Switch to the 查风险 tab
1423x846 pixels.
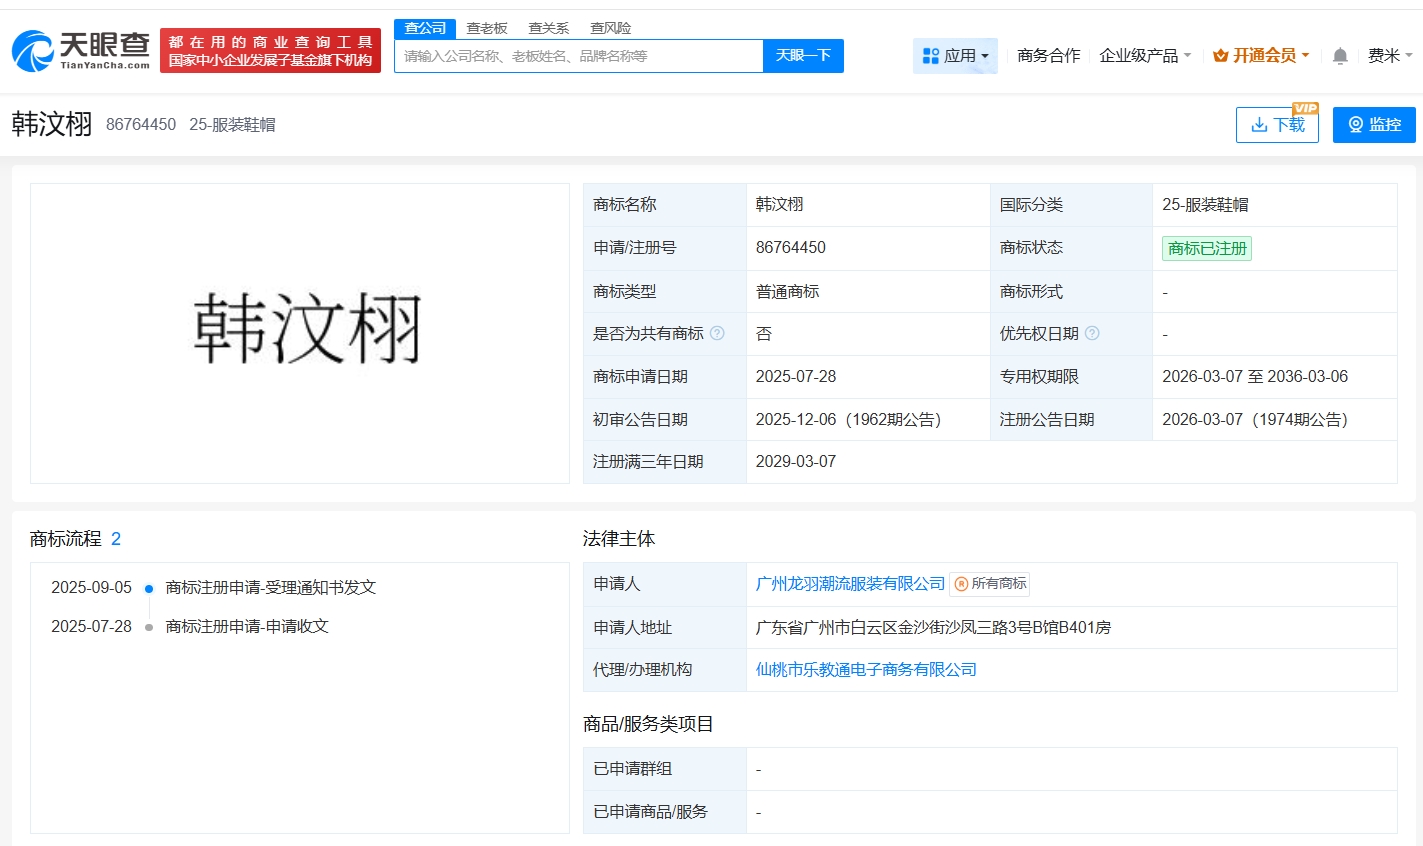pos(610,27)
